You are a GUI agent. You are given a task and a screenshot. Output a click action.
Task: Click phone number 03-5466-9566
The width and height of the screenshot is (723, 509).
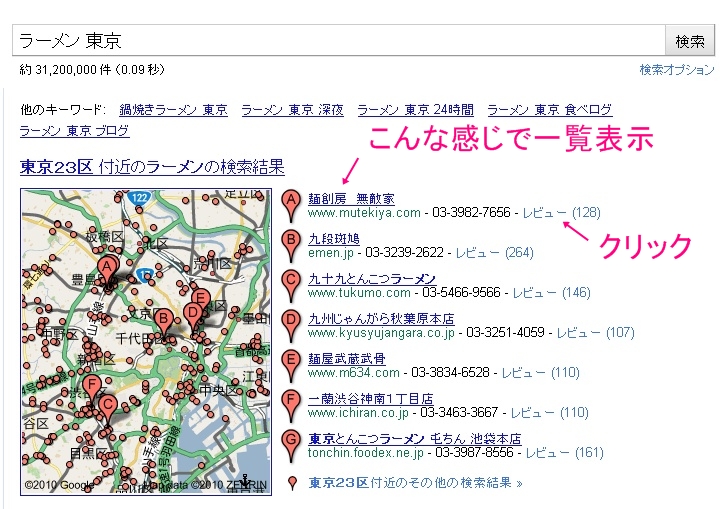[461, 293]
